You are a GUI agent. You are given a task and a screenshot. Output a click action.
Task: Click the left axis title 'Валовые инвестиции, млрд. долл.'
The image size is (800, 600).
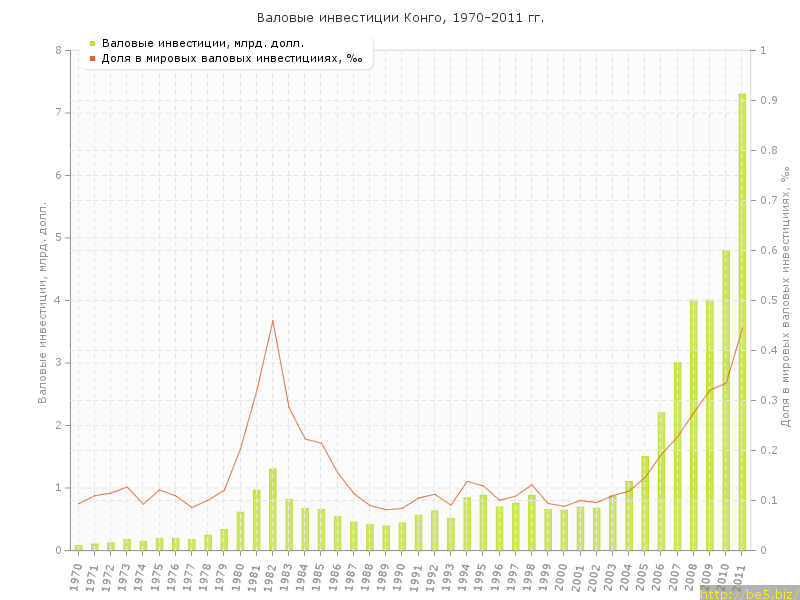coord(43,300)
